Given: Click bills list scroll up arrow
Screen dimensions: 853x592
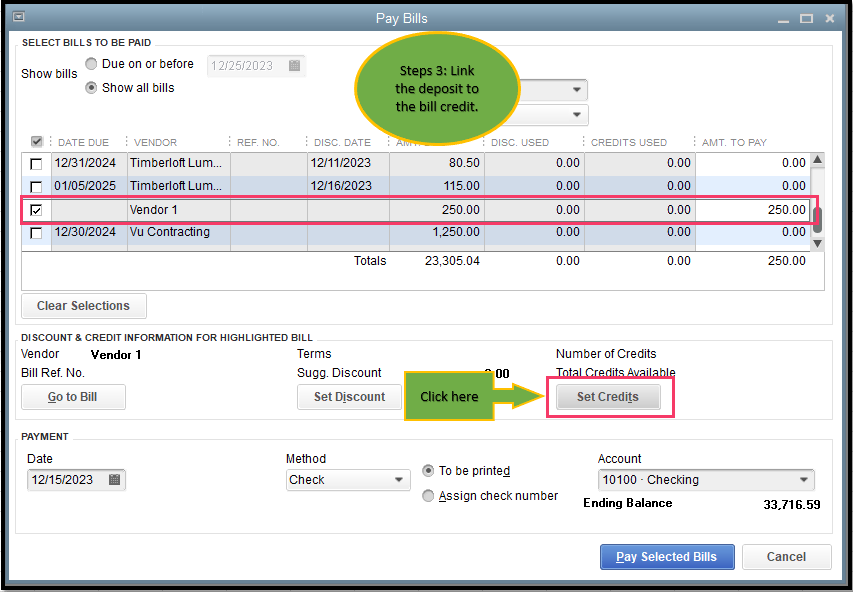Looking at the screenshot, I should click(817, 160).
